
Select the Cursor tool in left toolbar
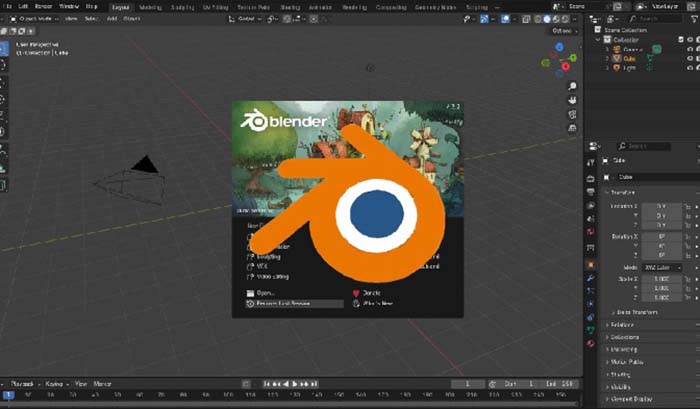coord(5,65)
